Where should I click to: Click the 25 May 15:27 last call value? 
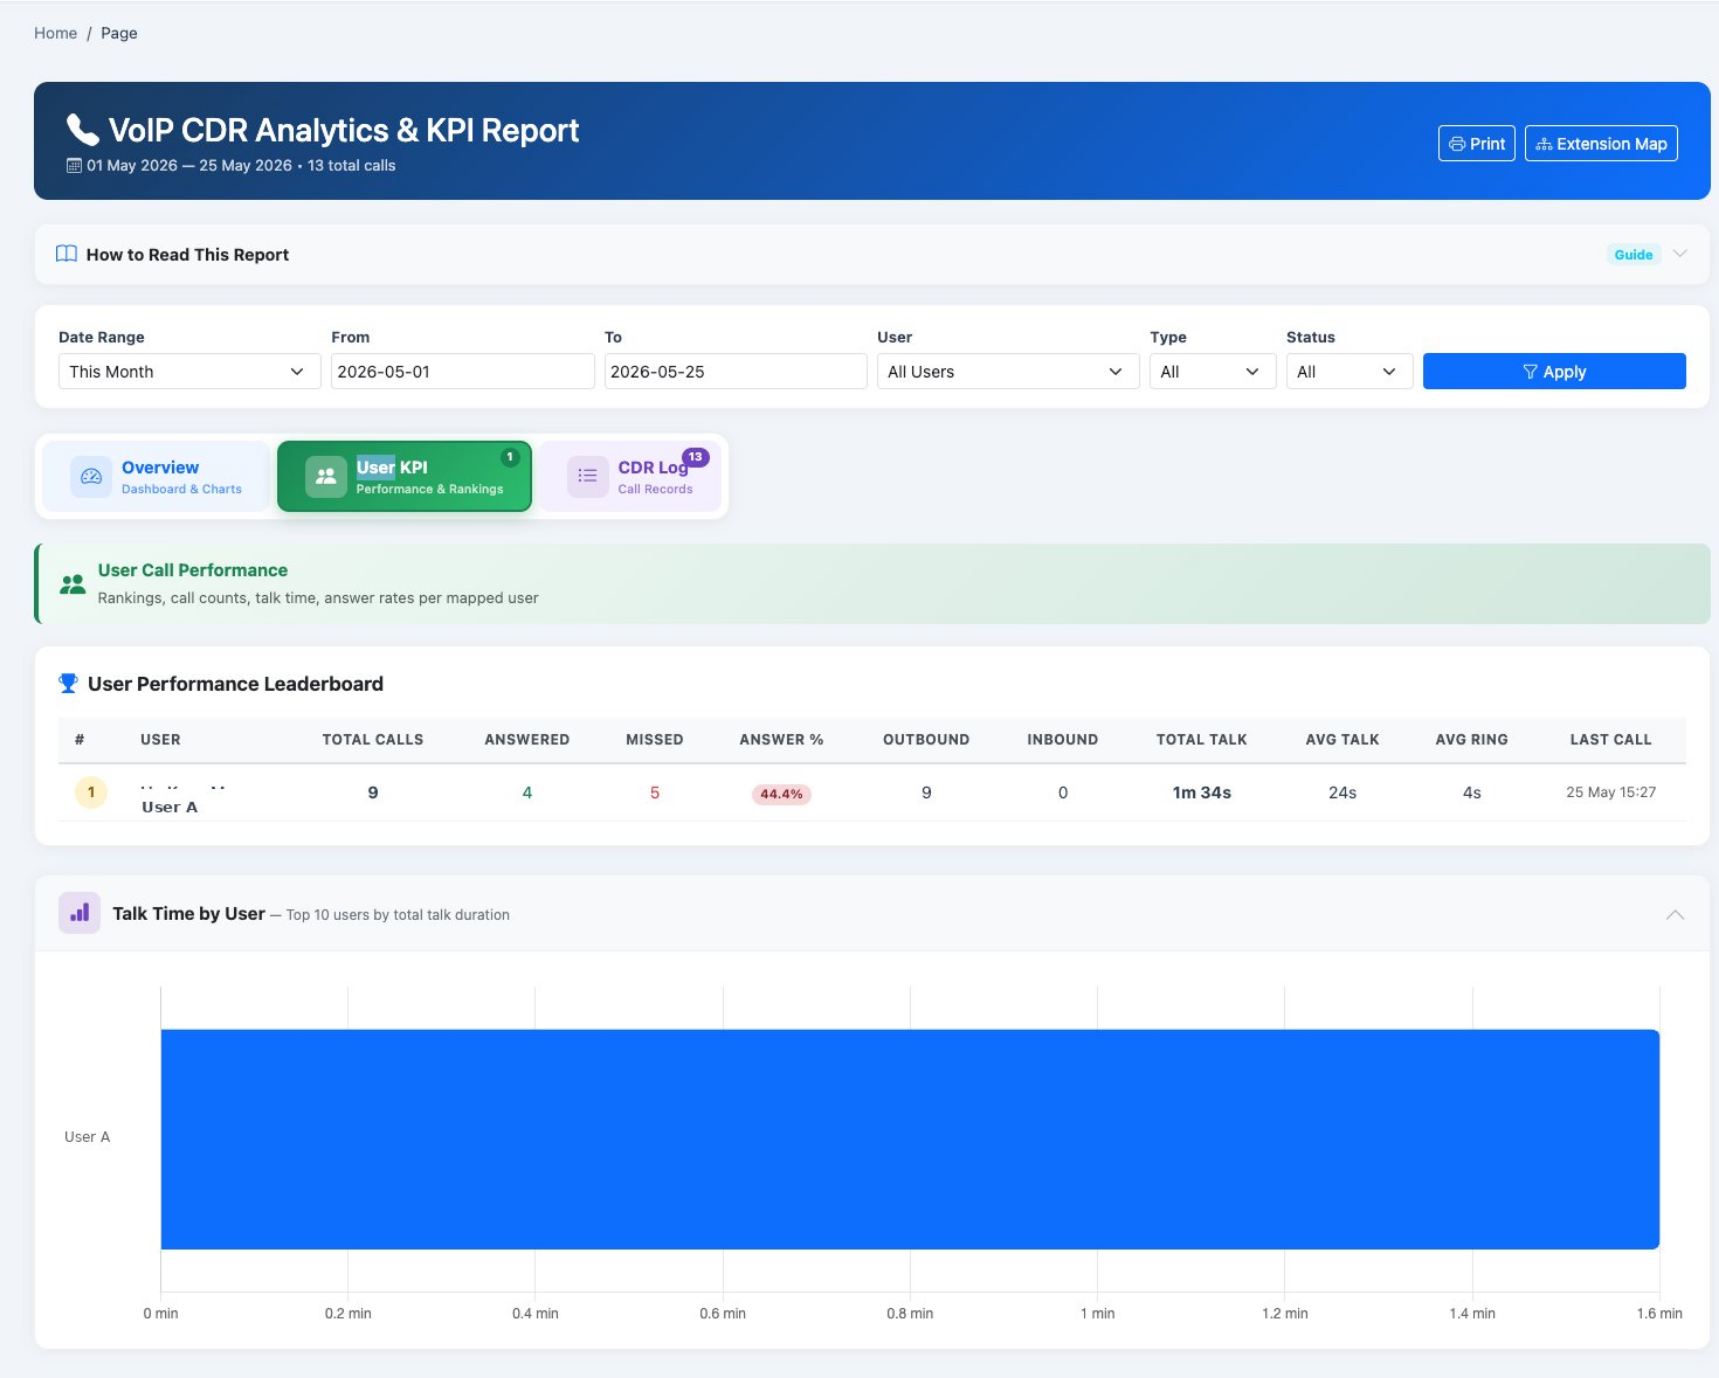click(1610, 792)
